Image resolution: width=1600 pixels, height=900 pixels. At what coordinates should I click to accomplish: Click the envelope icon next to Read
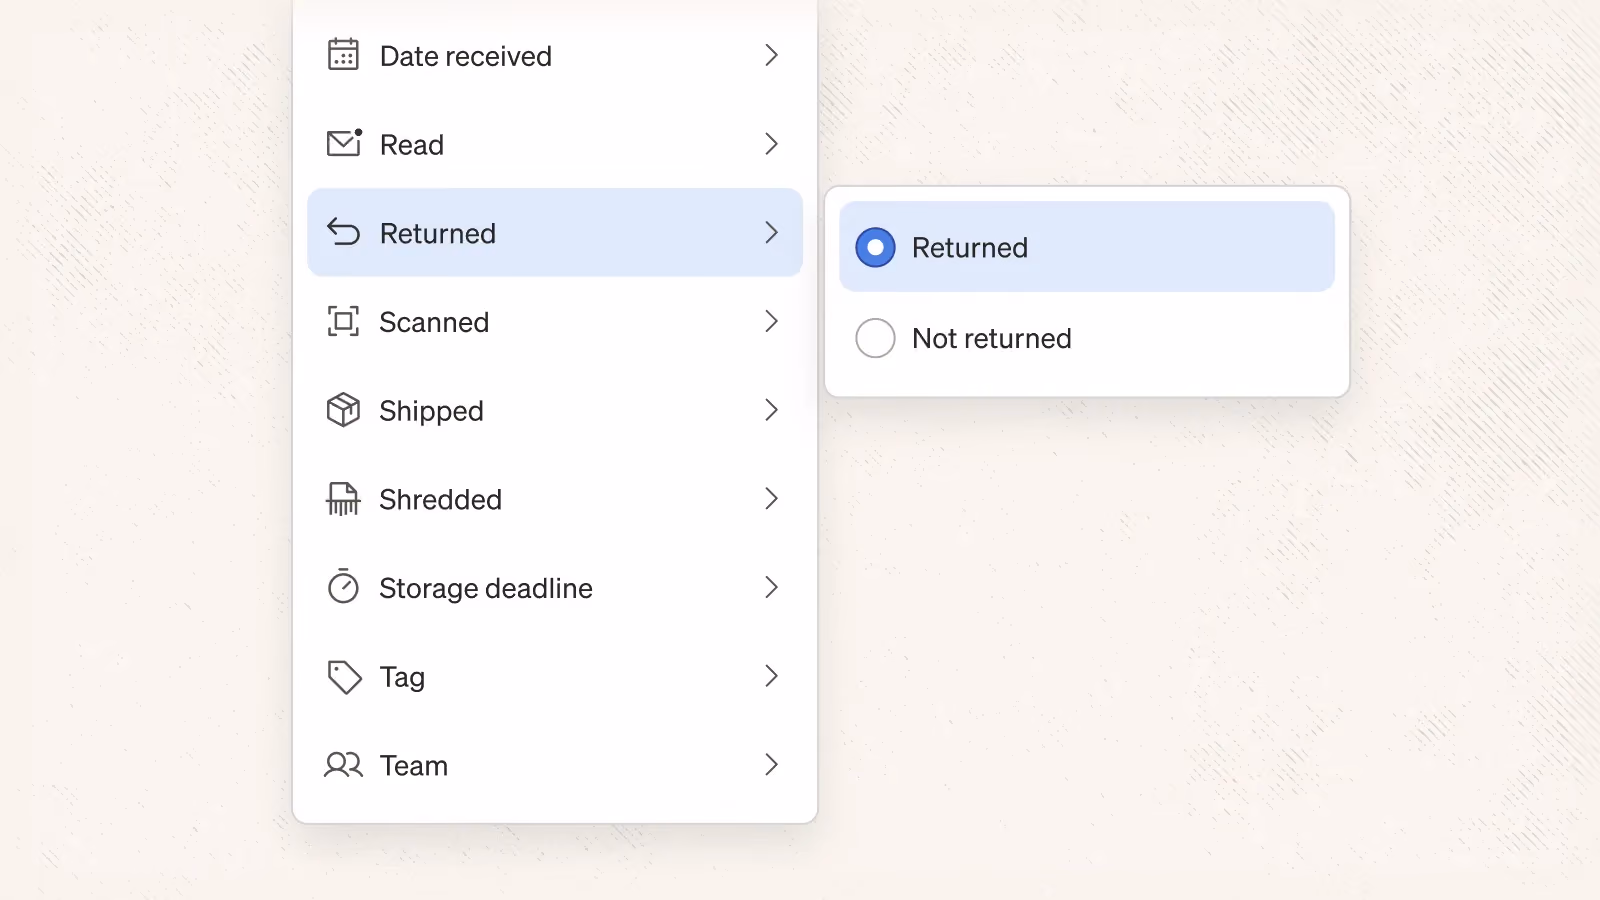(344, 143)
